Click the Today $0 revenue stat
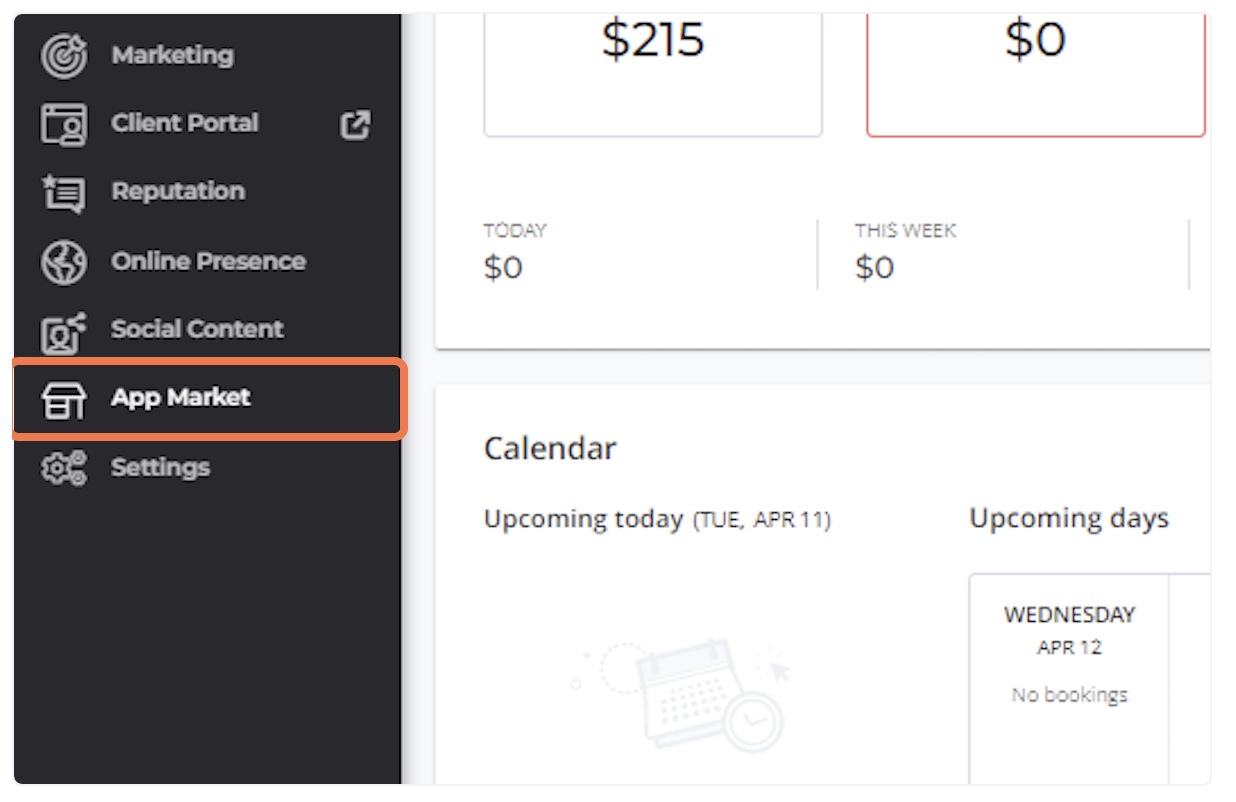This screenshot has height=802, width=1236. pyautogui.click(x=515, y=252)
